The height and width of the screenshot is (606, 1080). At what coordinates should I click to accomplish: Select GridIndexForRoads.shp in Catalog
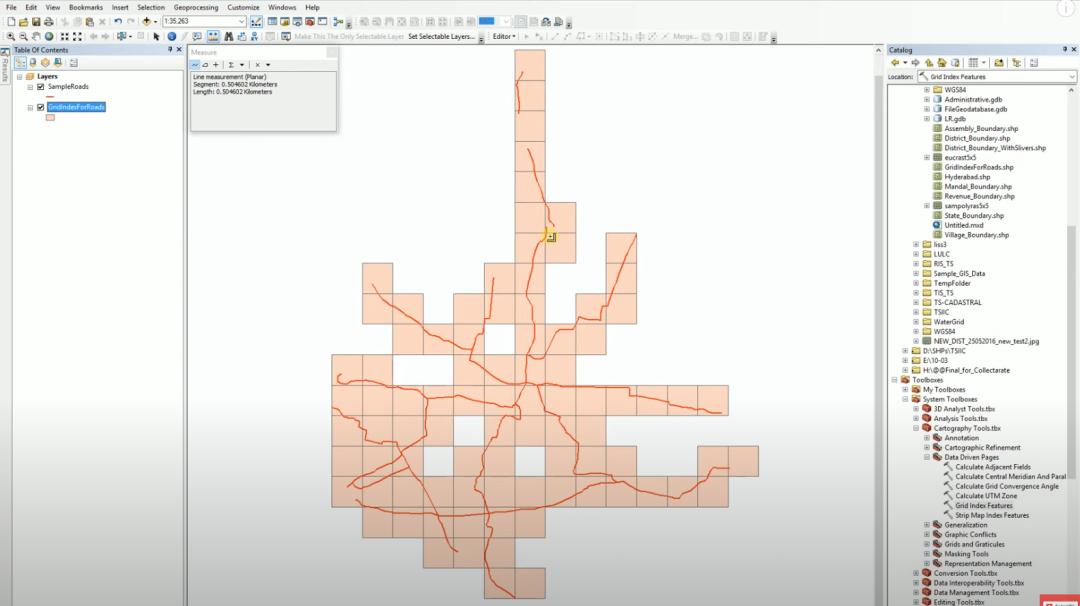979,167
